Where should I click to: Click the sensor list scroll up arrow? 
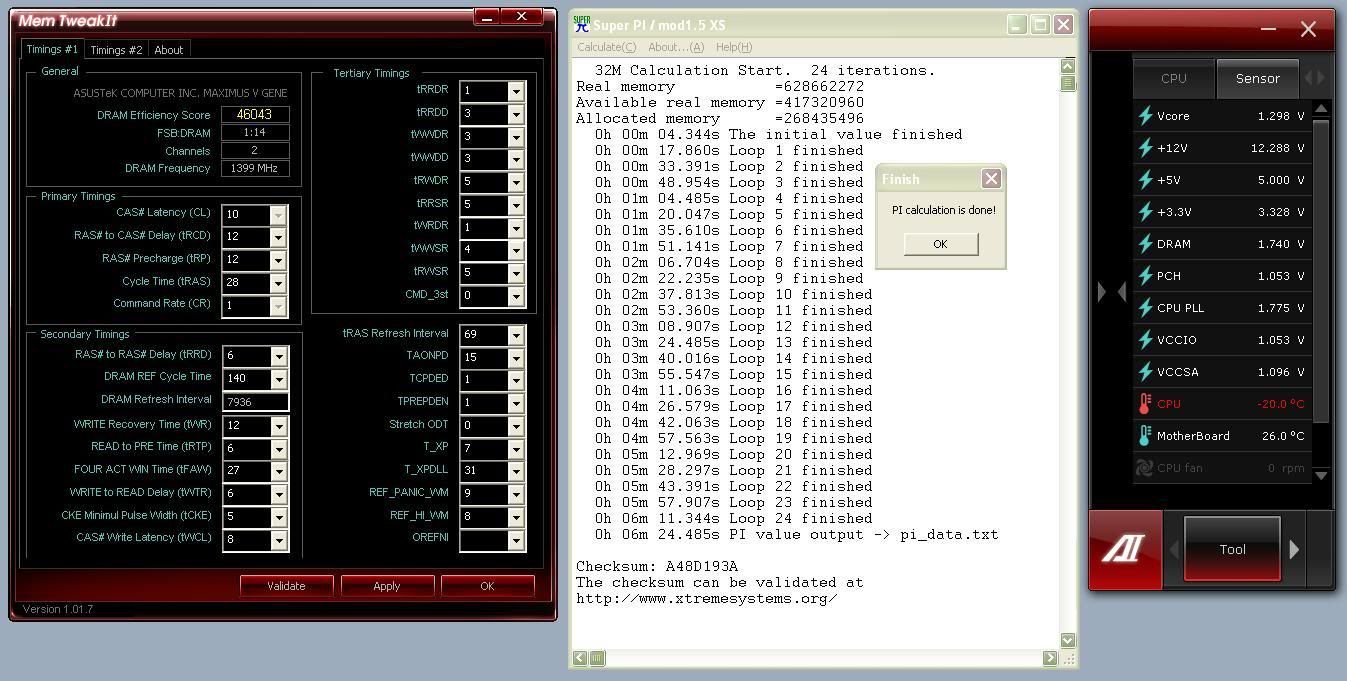(x=1321, y=108)
